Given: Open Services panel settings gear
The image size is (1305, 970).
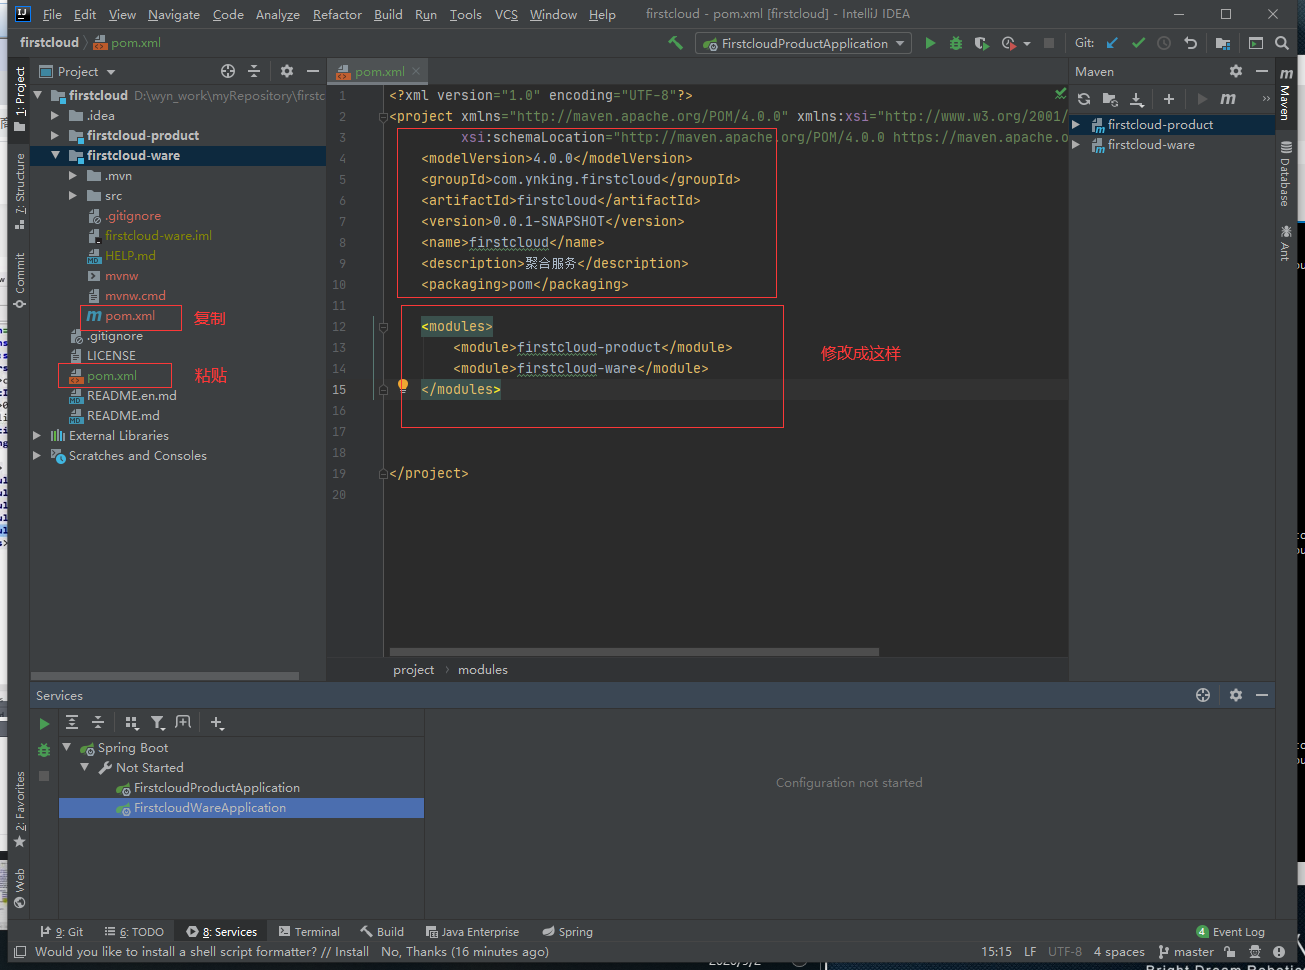Looking at the screenshot, I should [1236, 695].
